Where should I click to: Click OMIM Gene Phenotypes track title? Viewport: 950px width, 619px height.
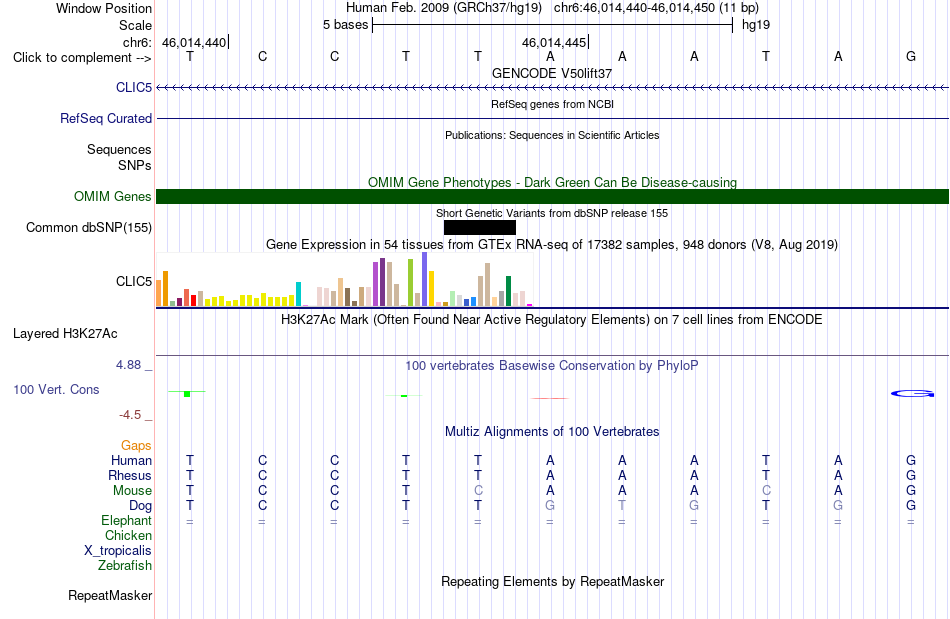(x=553, y=182)
